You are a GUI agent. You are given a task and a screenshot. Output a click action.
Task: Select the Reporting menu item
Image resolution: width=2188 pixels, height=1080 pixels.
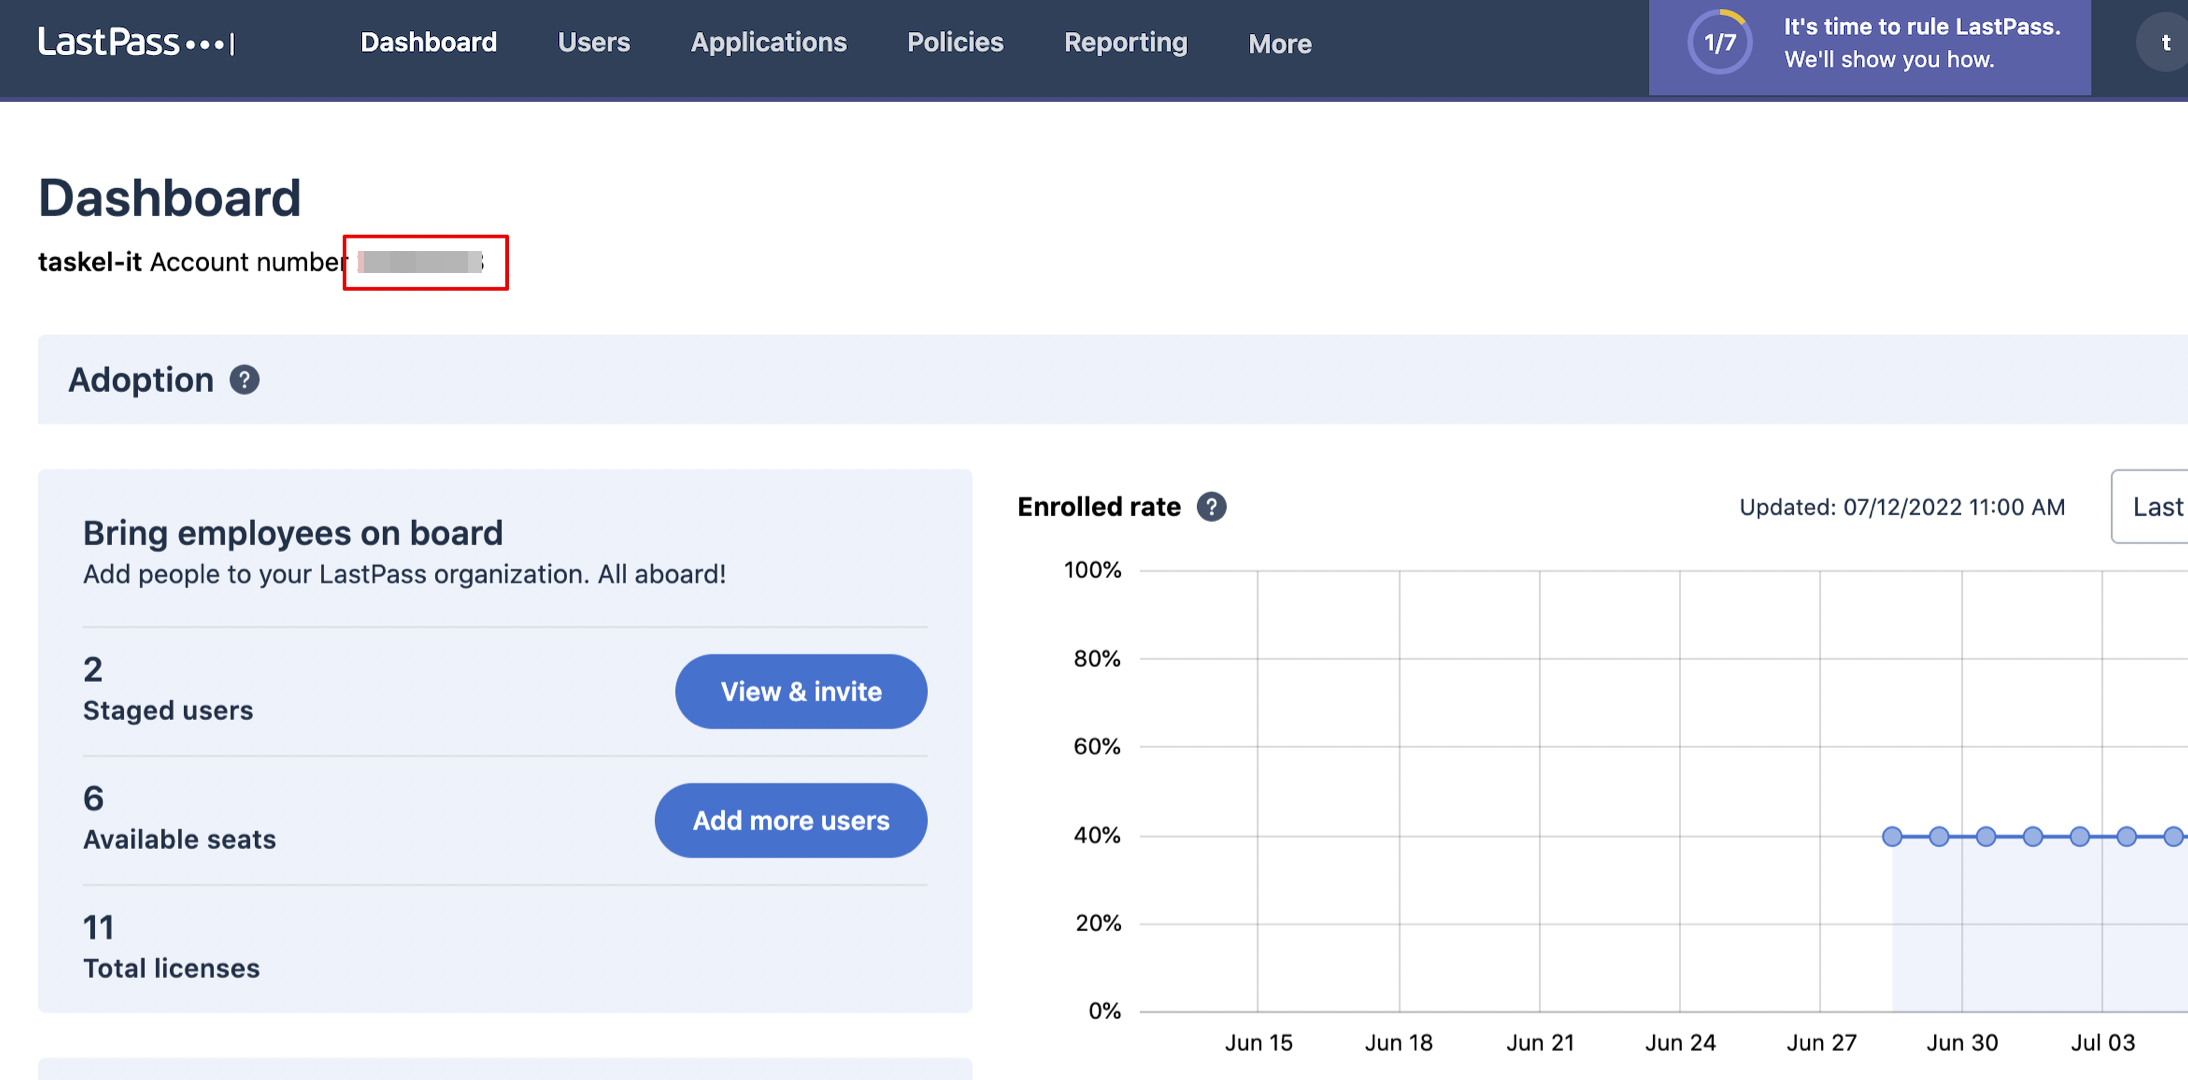[1125, 43]
